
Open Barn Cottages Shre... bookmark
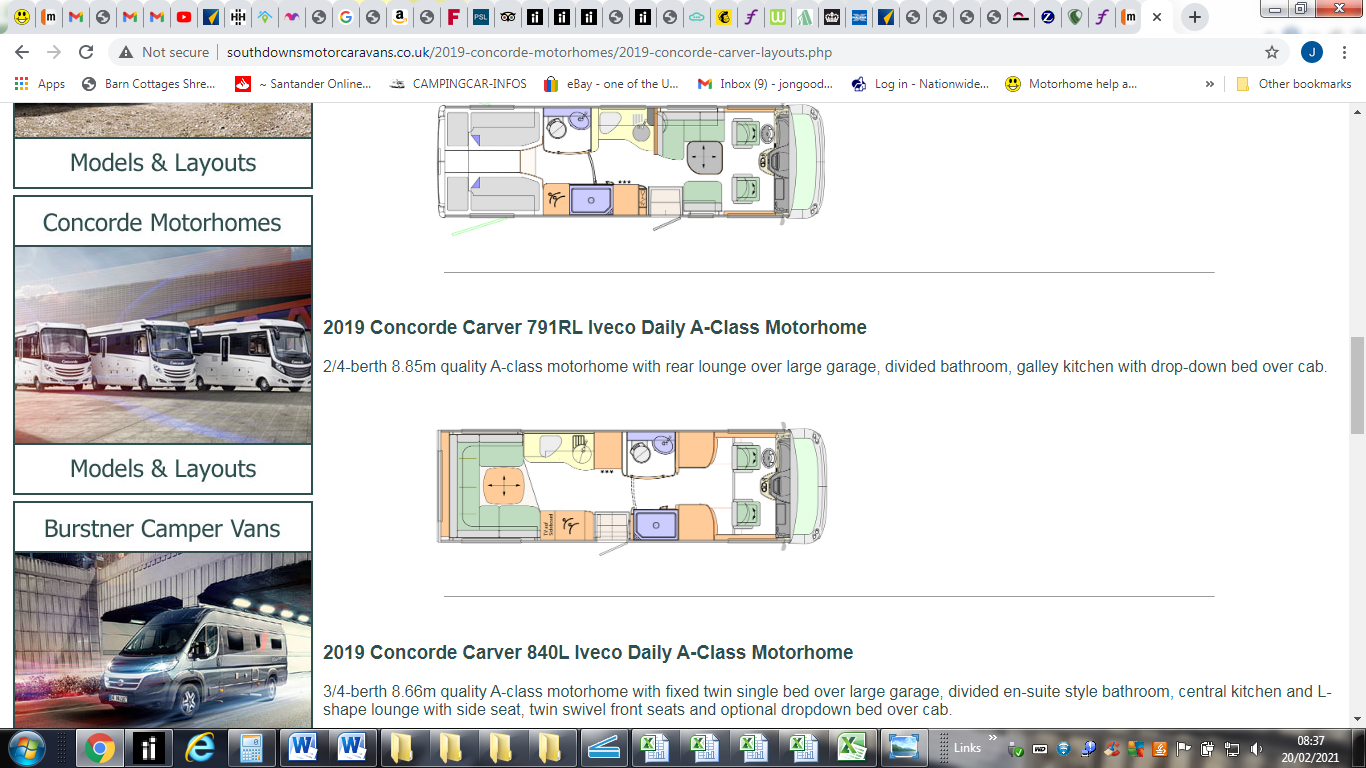[148, 84]
